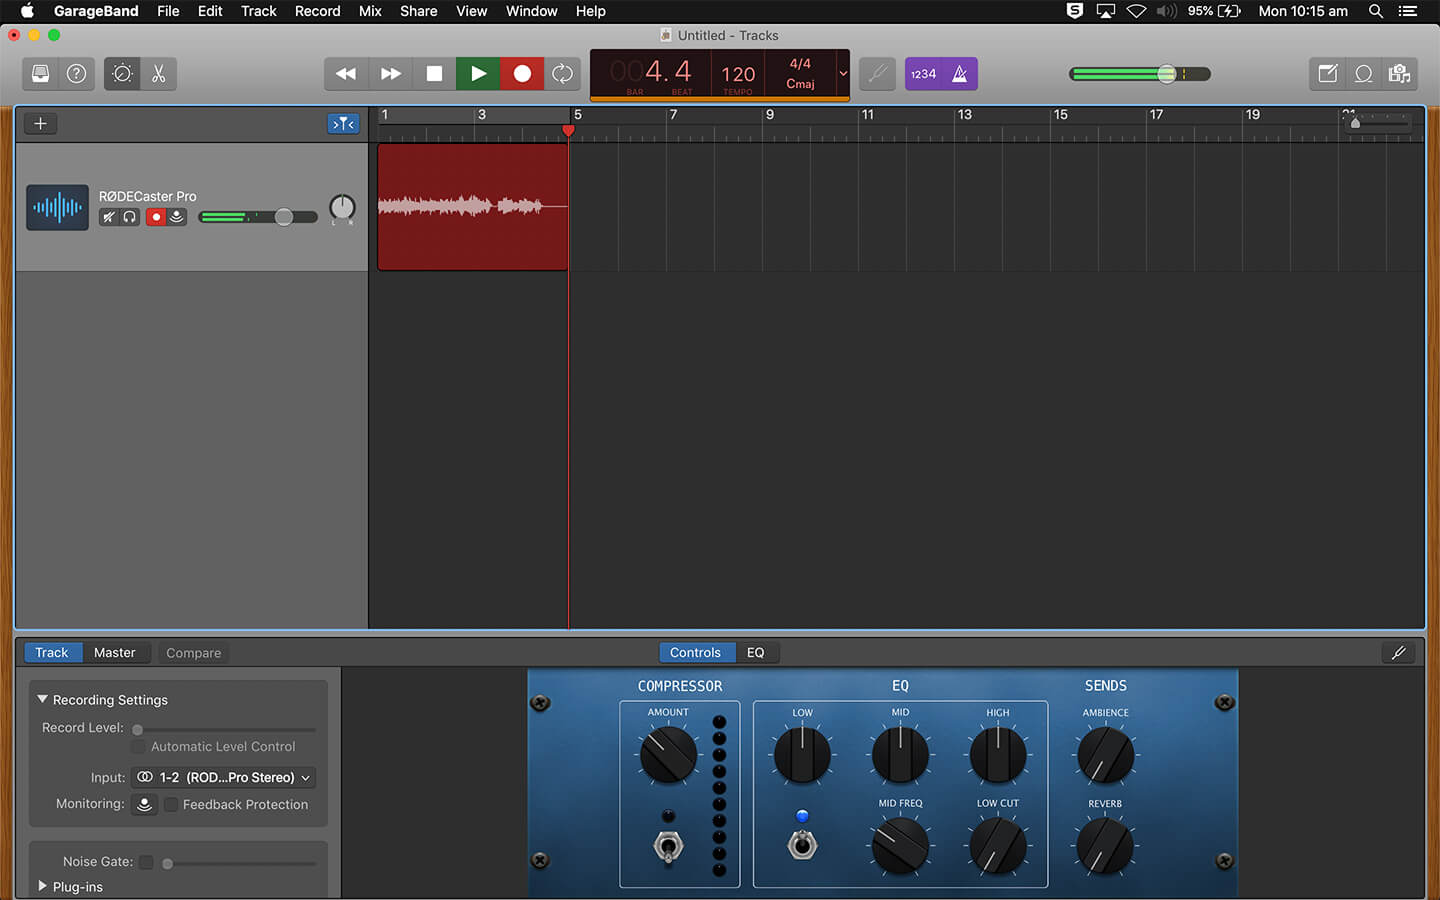Switch to the EQ tab

(x=756, y=653)
